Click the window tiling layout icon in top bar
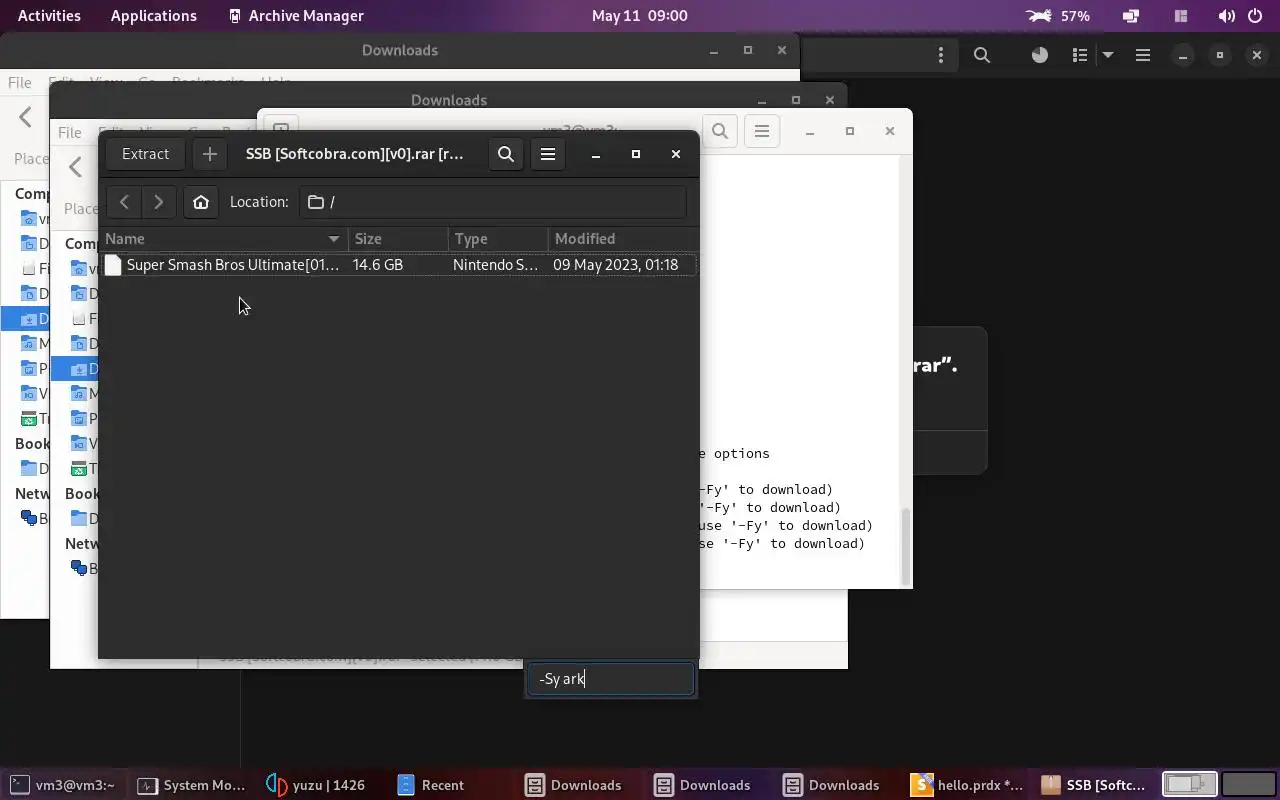The height and width of the screenshot is (800, 1280). (1181, 16)
